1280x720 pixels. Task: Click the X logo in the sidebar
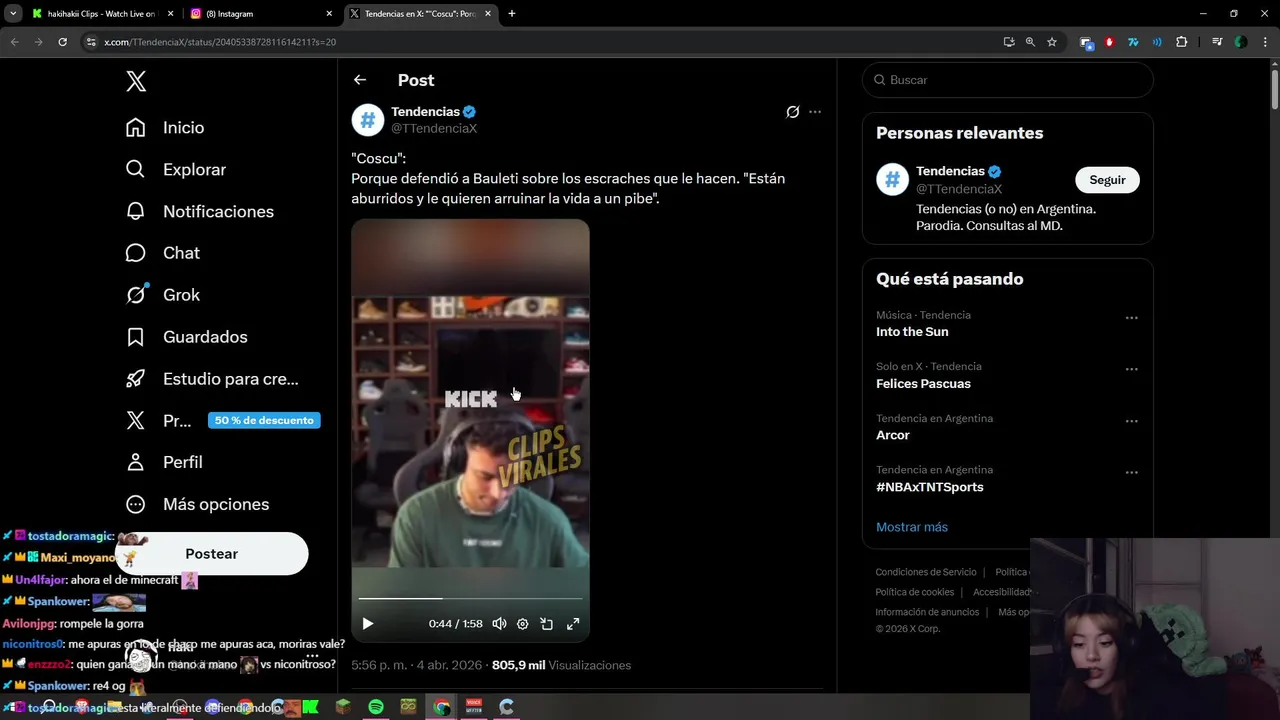tap(136, 81)
